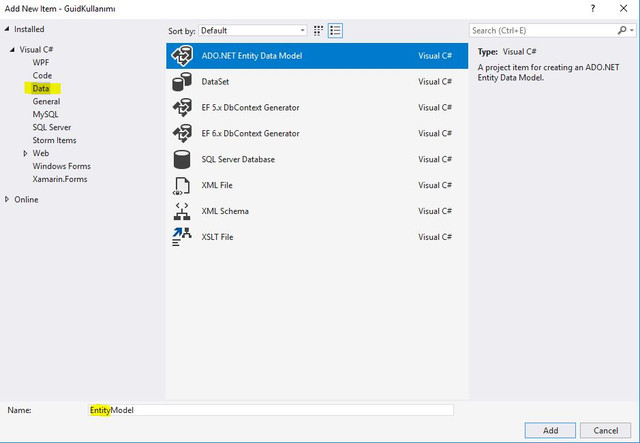Screen dimensions: 640x443
Task: Select the Windows Forms category
Action: coord(62,166)
